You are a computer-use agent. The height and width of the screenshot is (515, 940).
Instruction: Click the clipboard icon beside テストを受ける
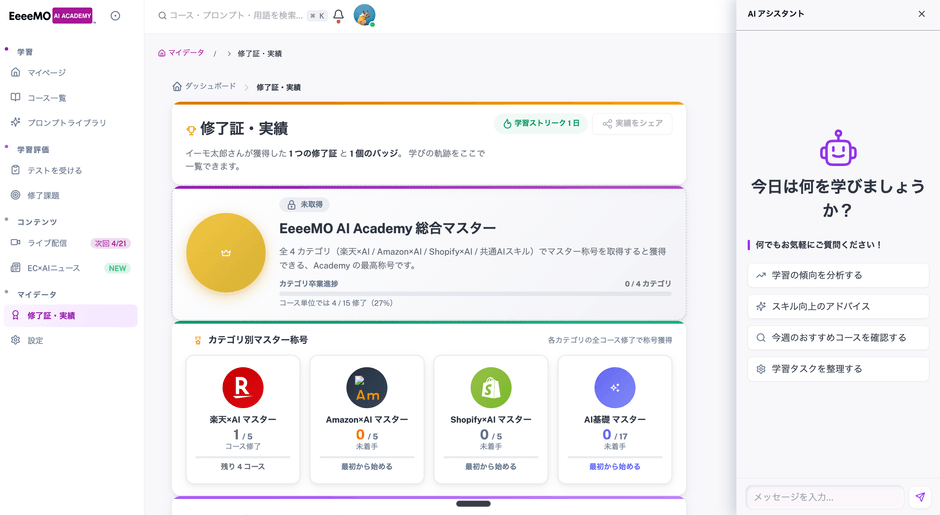click(16, 170)
